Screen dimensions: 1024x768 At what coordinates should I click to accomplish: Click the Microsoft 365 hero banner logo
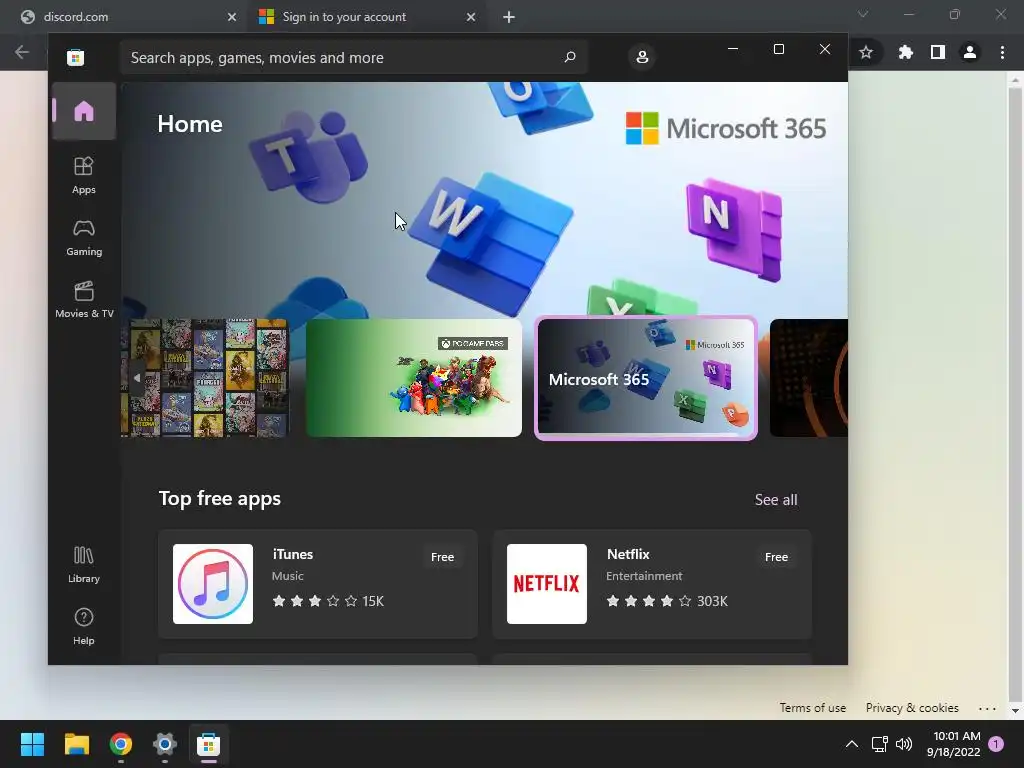[726, 128]
